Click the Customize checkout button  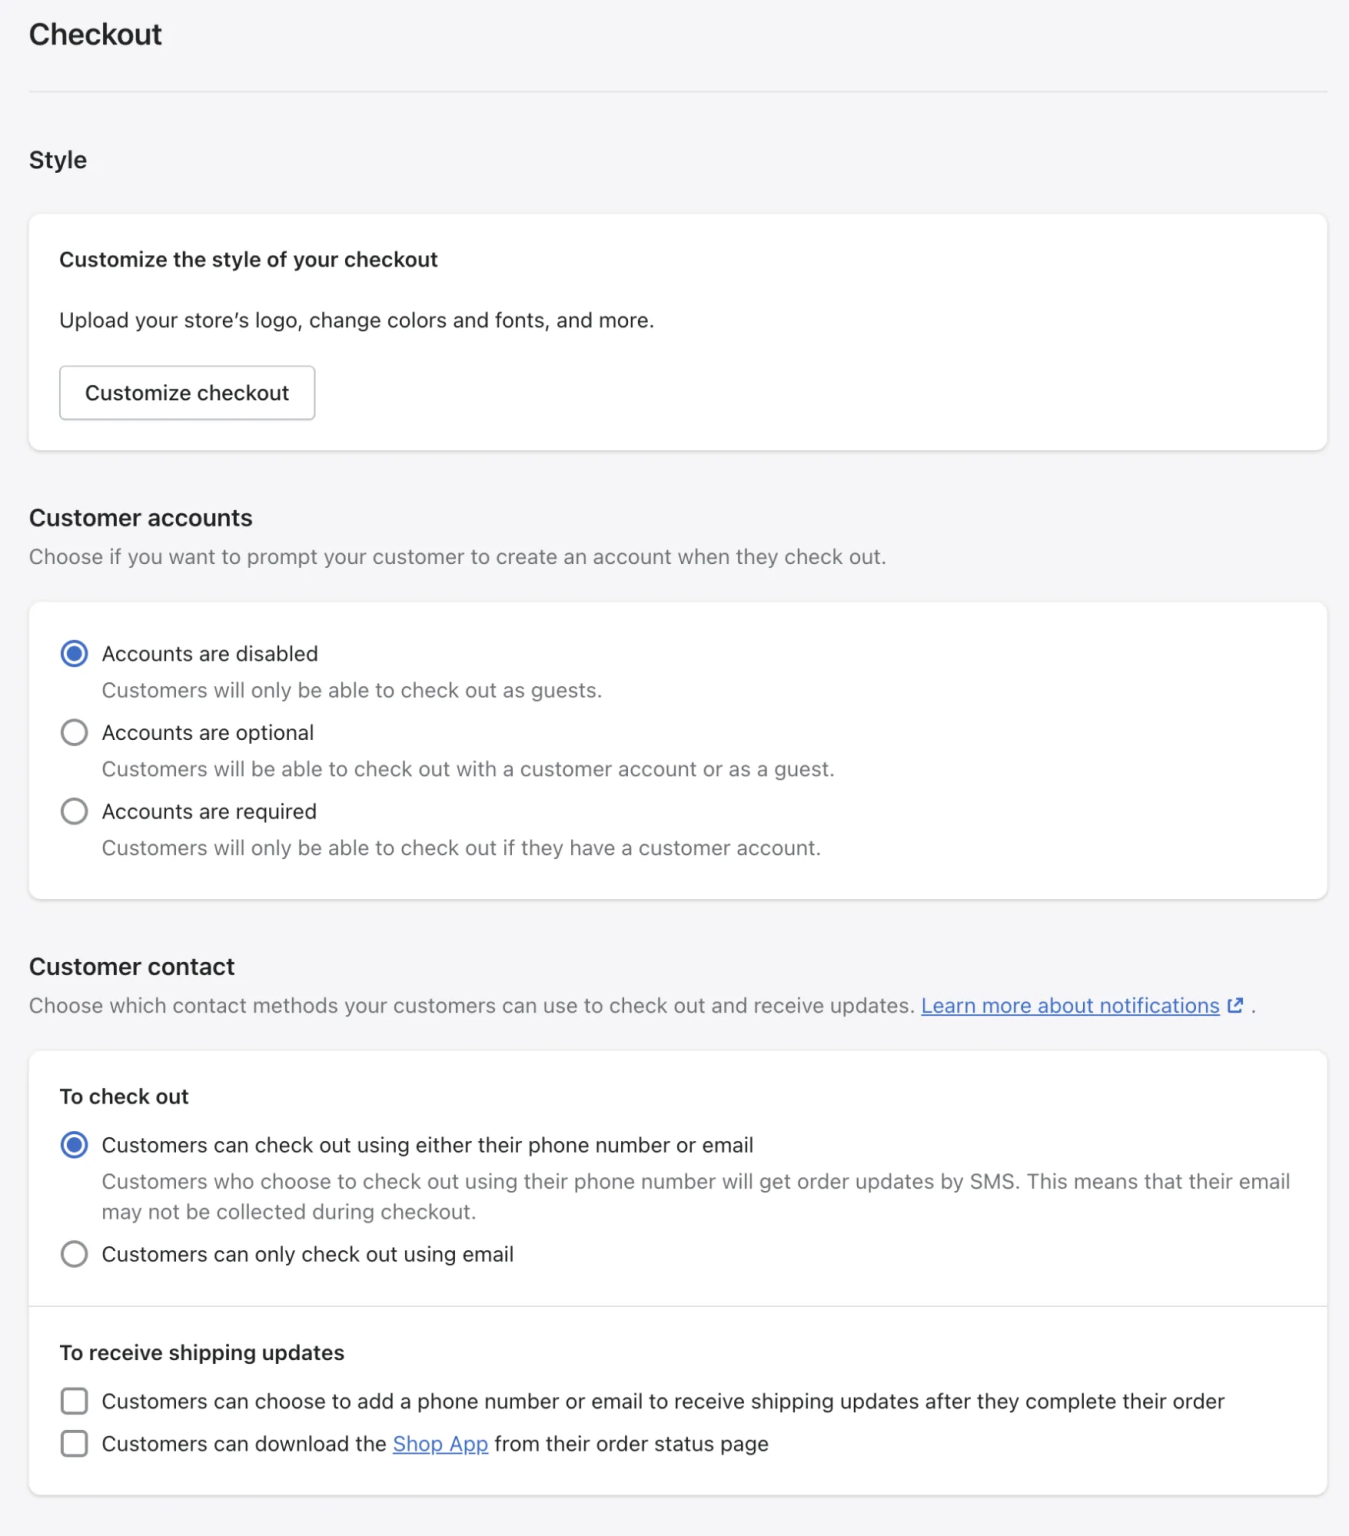(x=186, y=392)
